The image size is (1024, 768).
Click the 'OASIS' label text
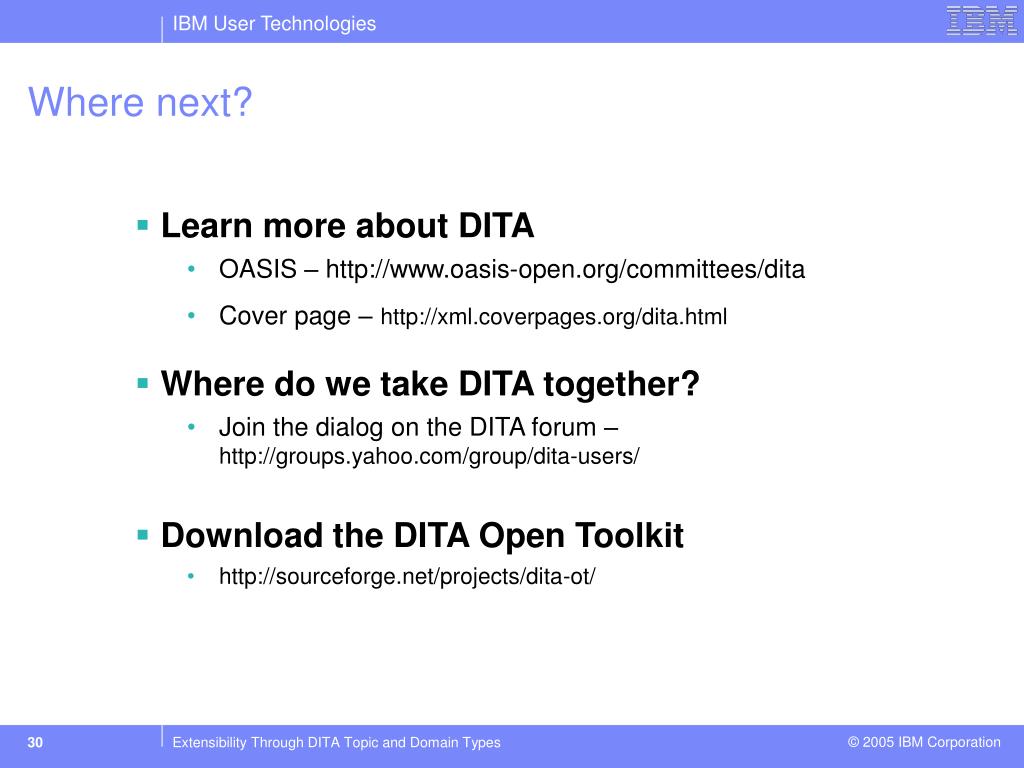(x=258, y=269)
